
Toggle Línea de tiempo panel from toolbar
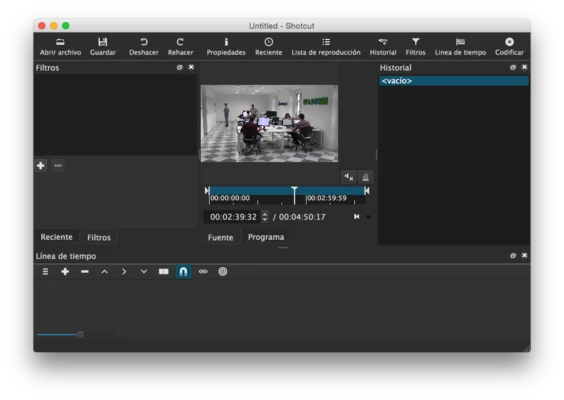(460, 47)
